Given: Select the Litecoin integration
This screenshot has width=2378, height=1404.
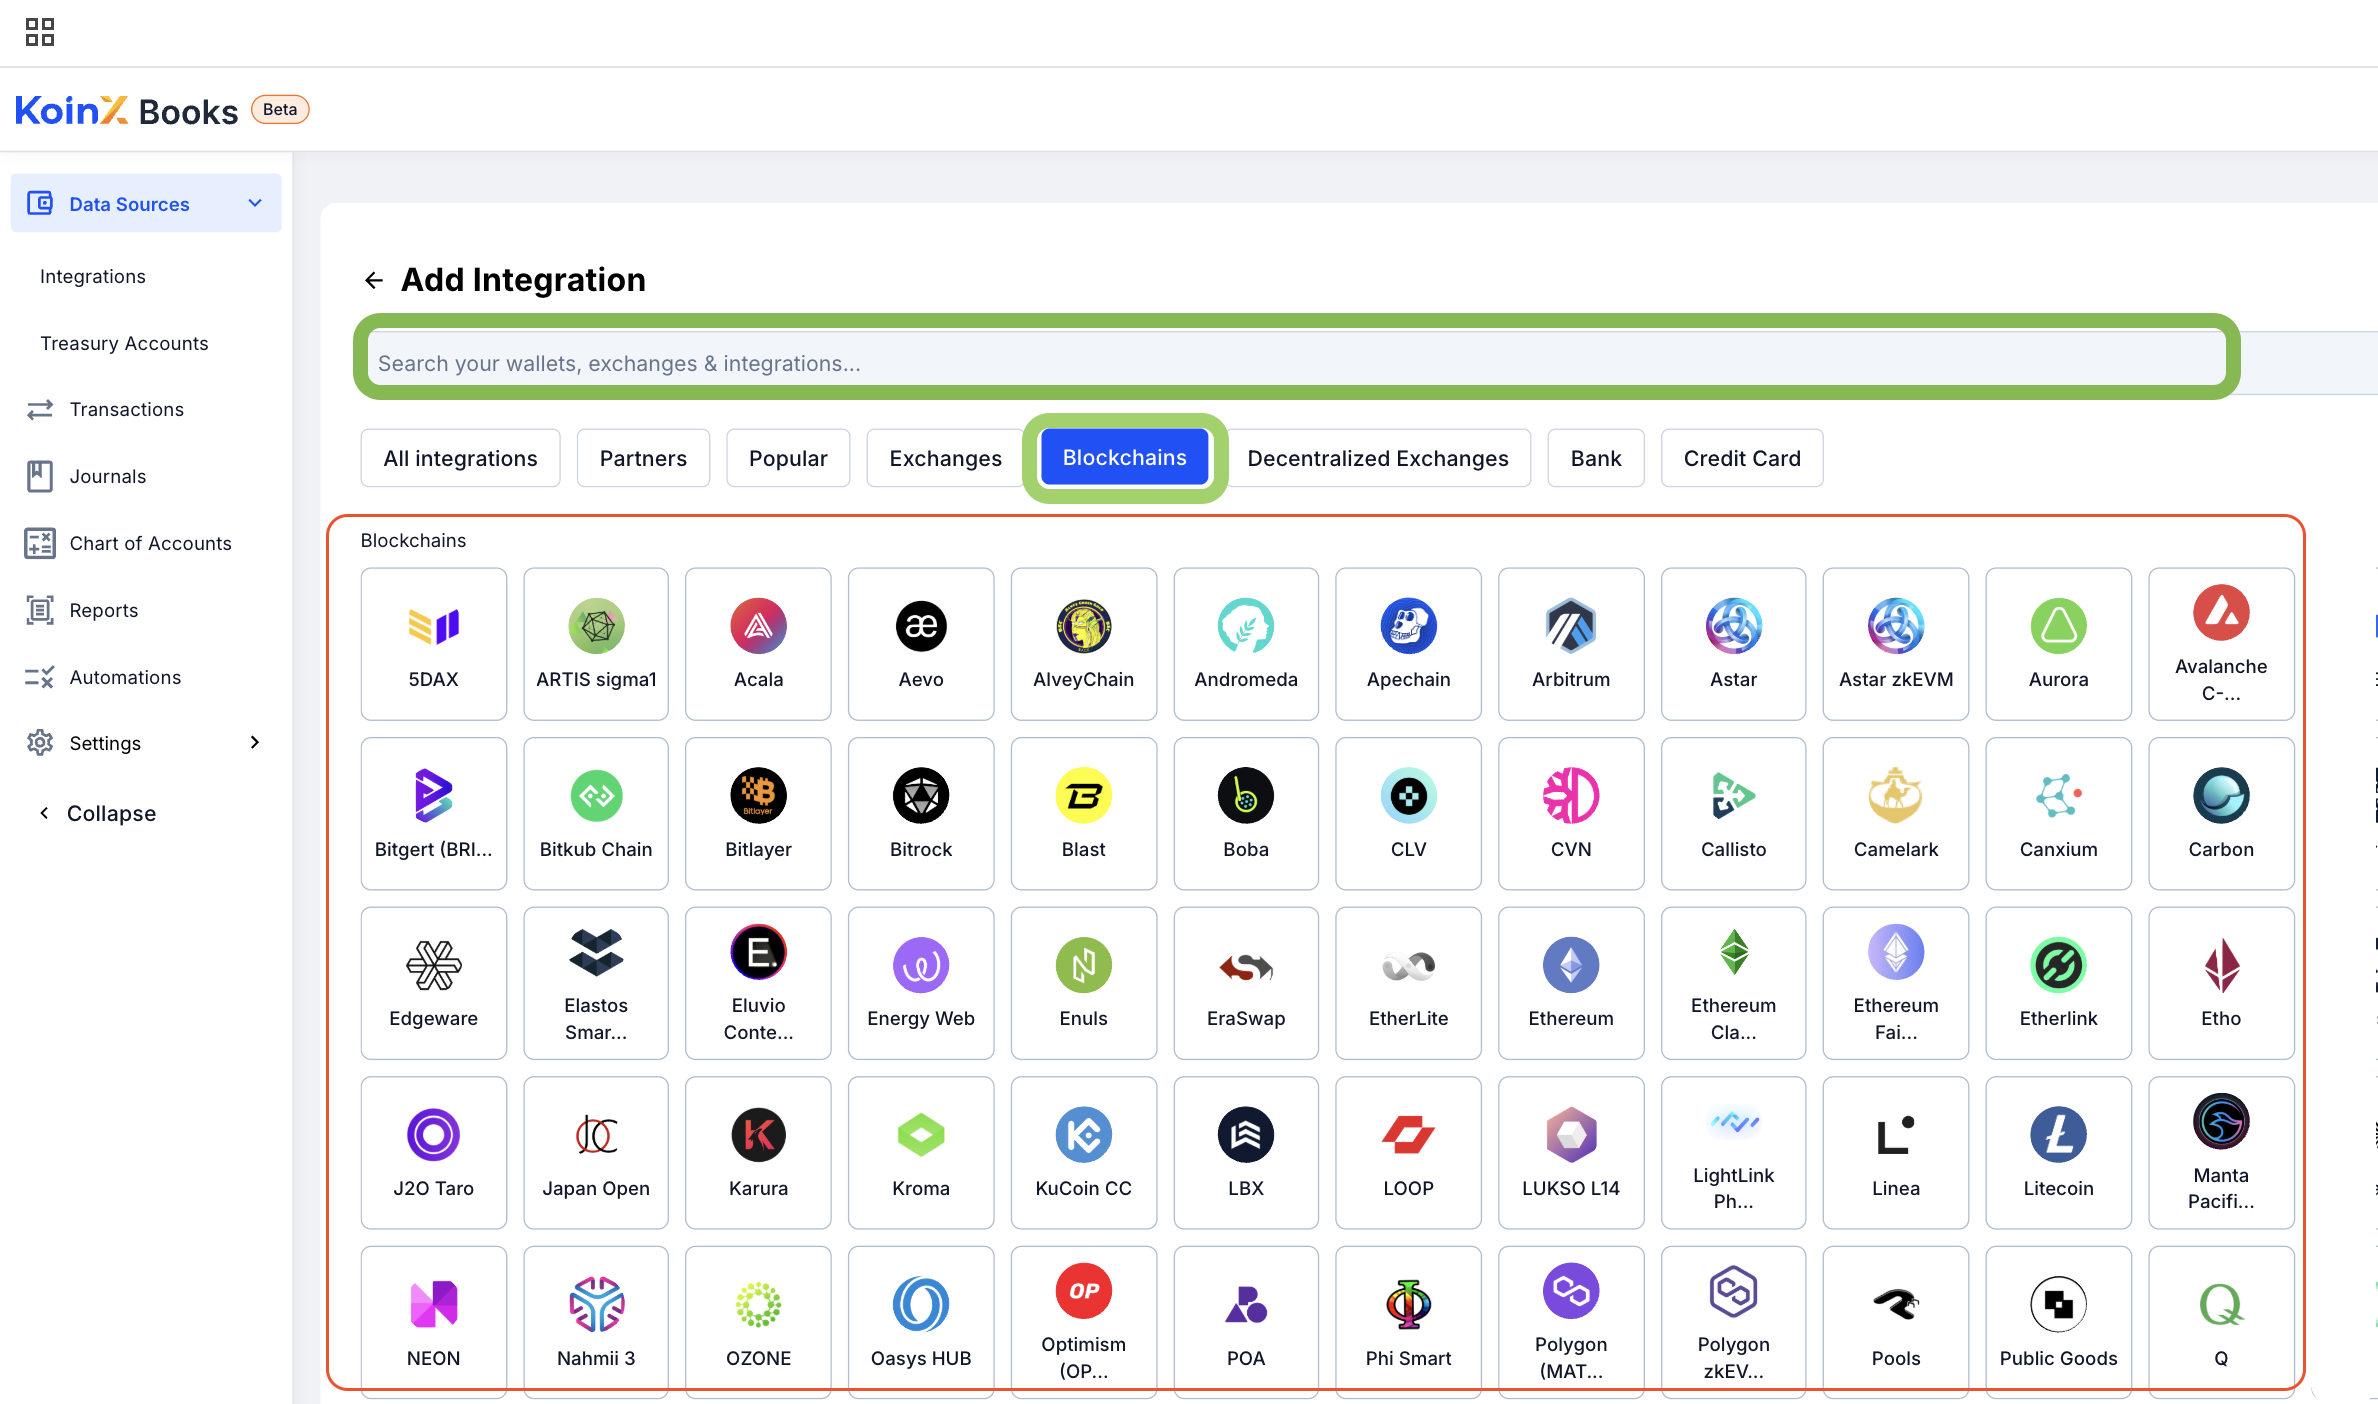Looking at the screenshot, I should [2058, 1152].
